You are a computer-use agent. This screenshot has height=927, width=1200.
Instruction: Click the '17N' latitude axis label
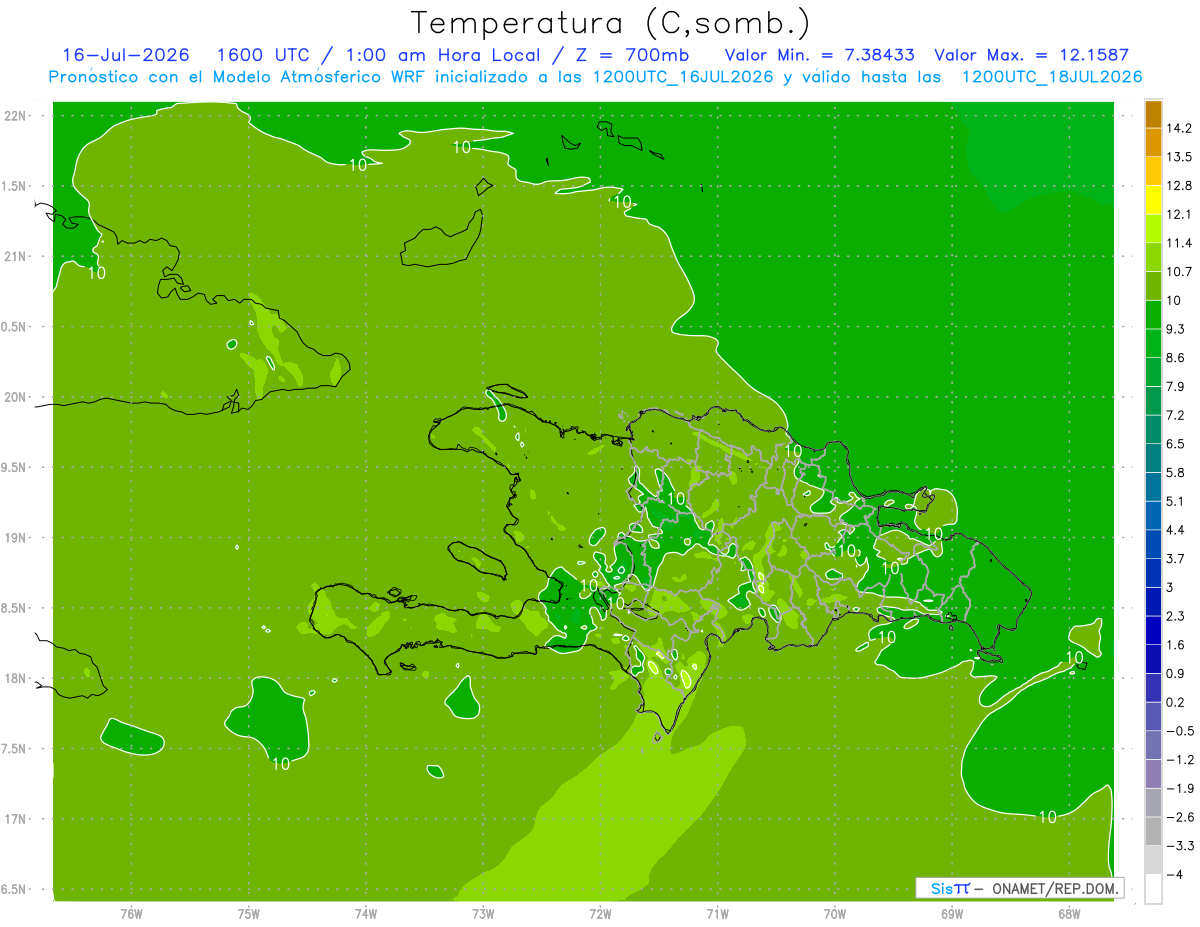15,819
